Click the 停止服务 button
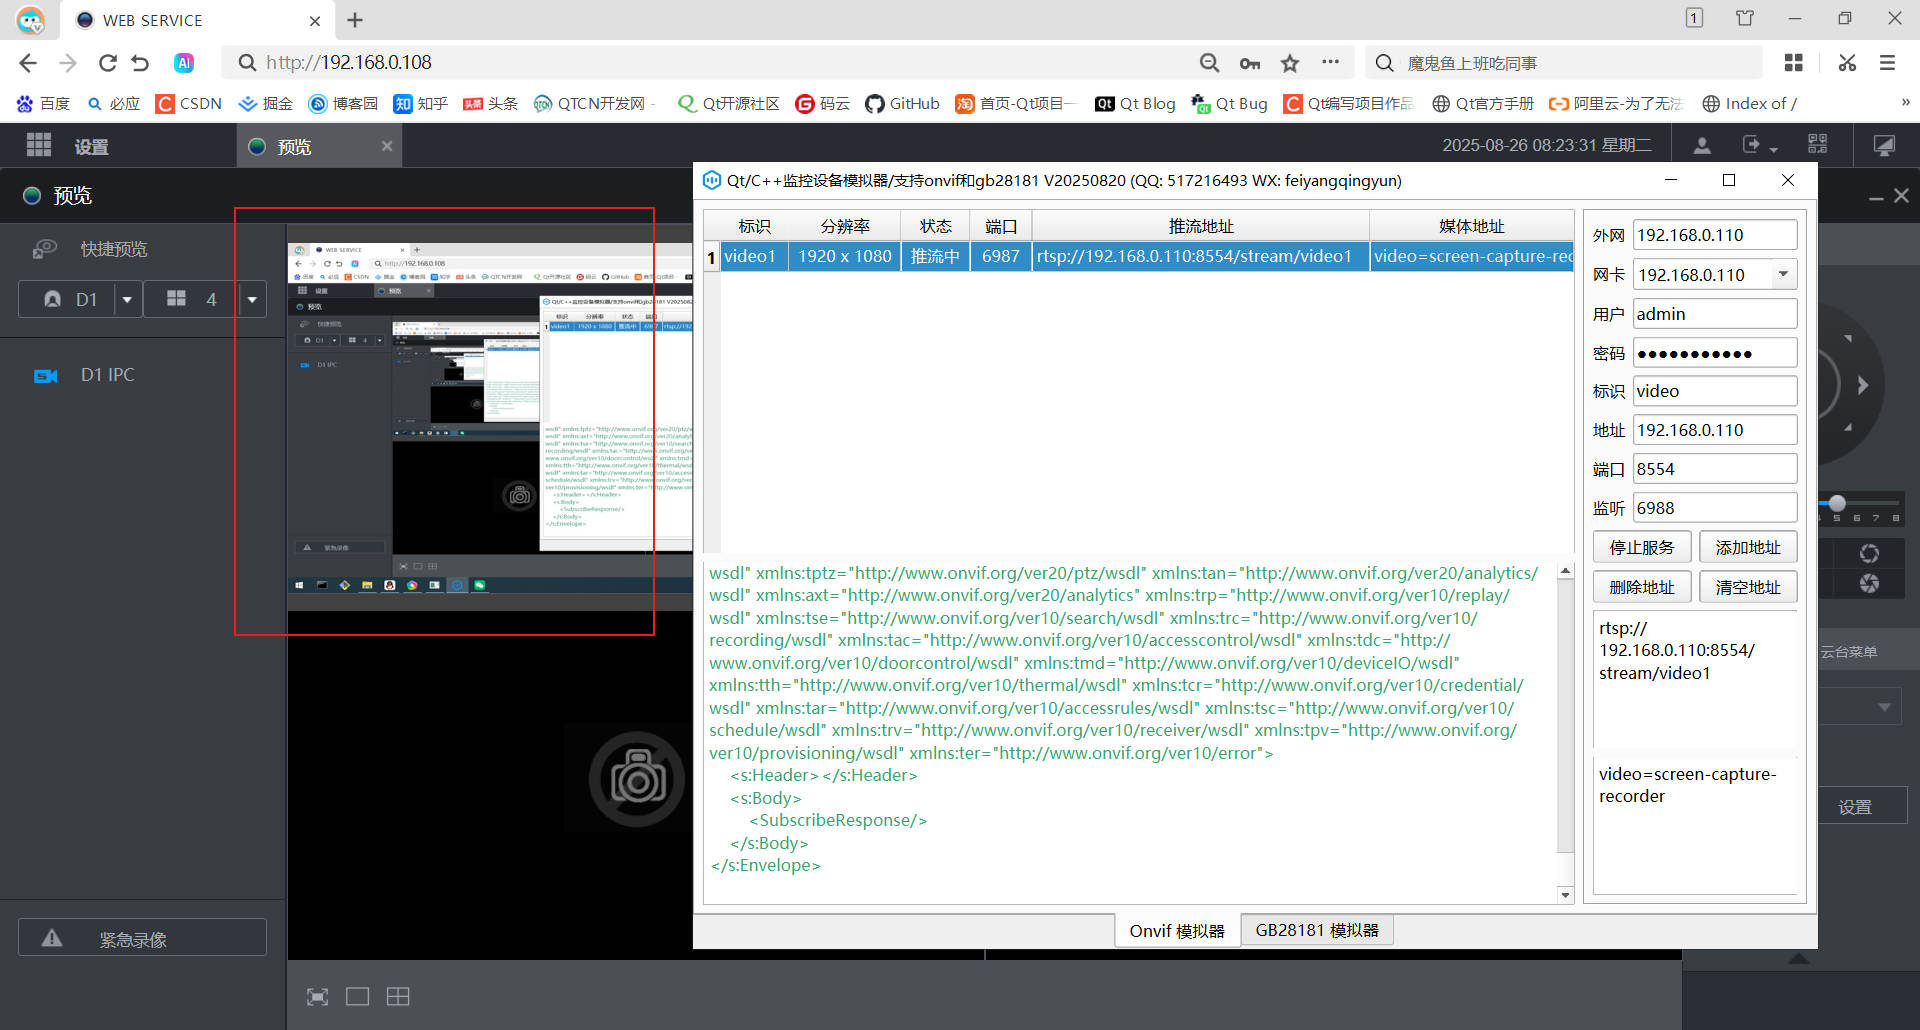The width and height of the screenshot is (1920, 1030). [1641, 546]
